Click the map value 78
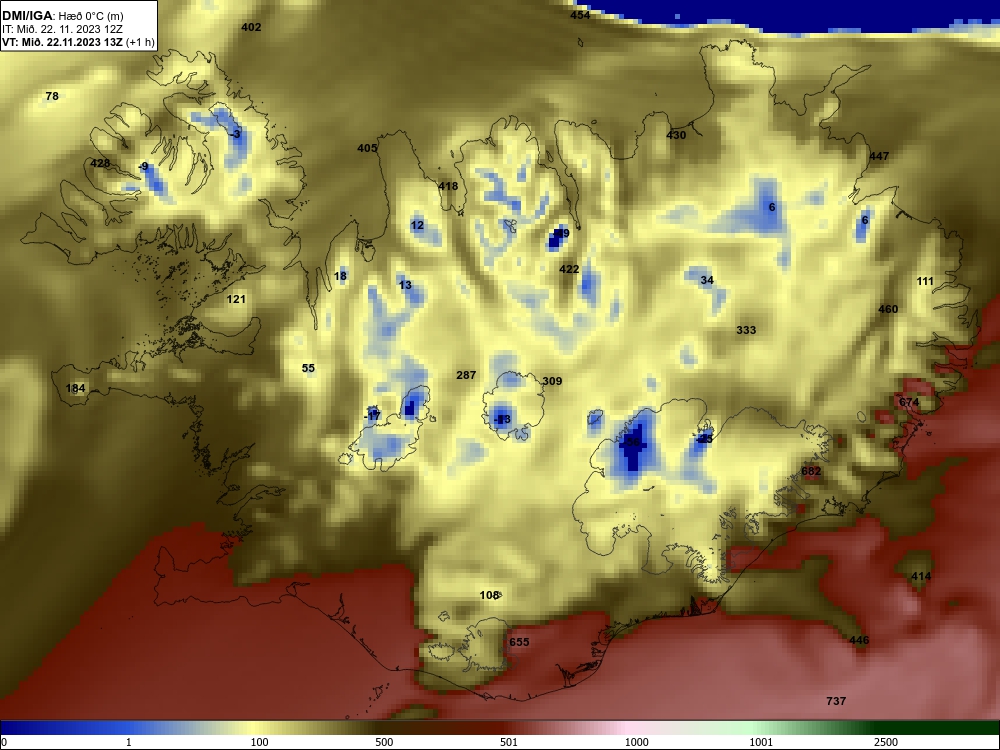 click(x=52, y=96)
